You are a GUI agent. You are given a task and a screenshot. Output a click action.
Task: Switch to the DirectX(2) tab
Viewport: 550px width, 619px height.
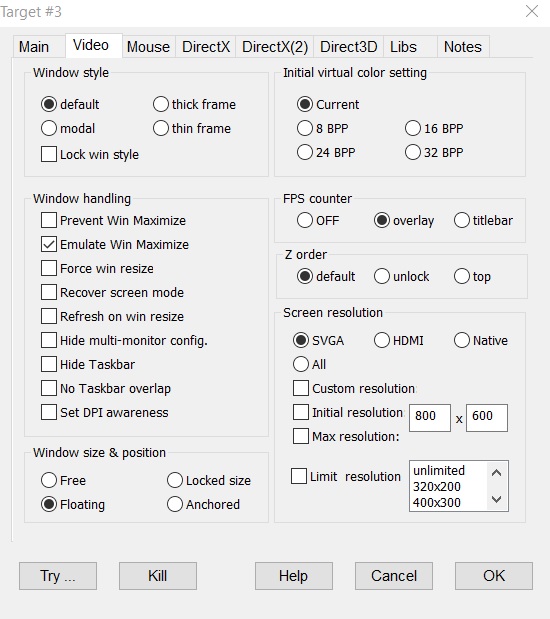275,47
